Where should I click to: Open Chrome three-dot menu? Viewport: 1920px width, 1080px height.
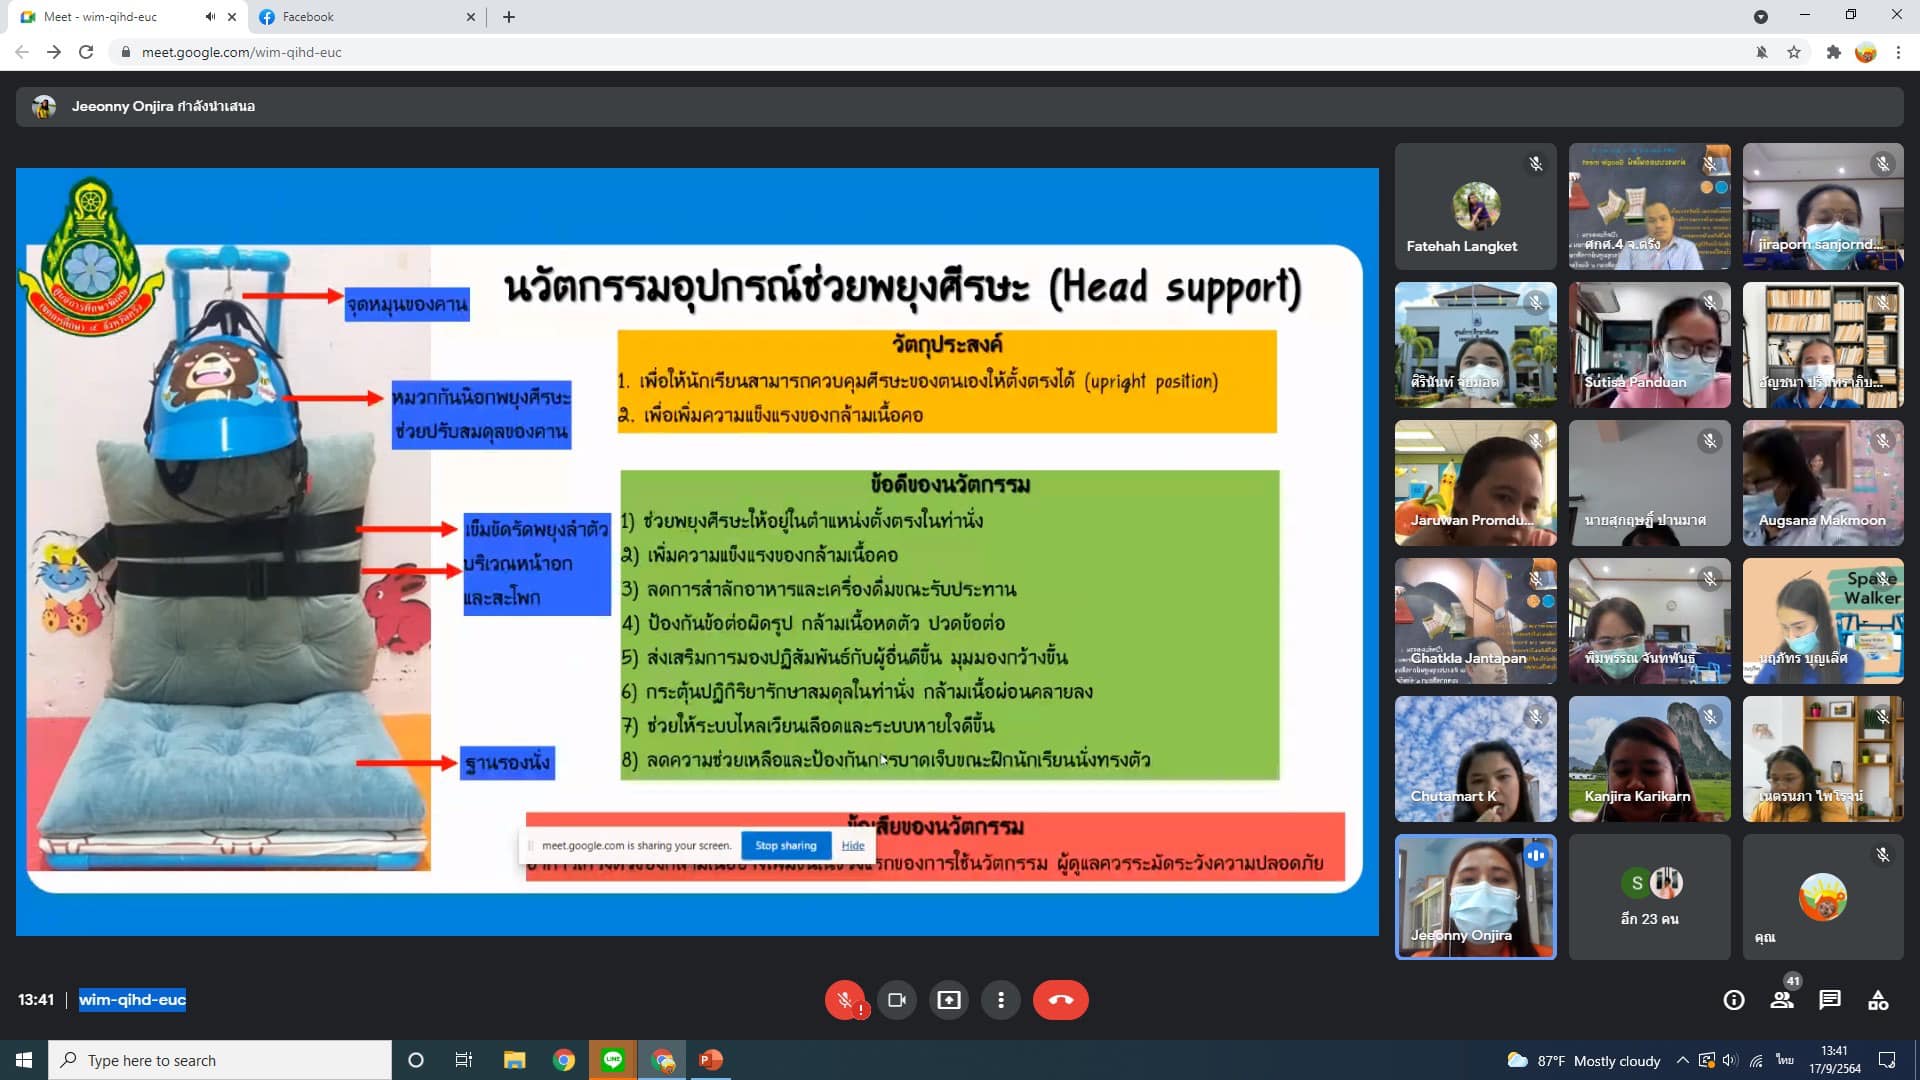coord(1898,52)
